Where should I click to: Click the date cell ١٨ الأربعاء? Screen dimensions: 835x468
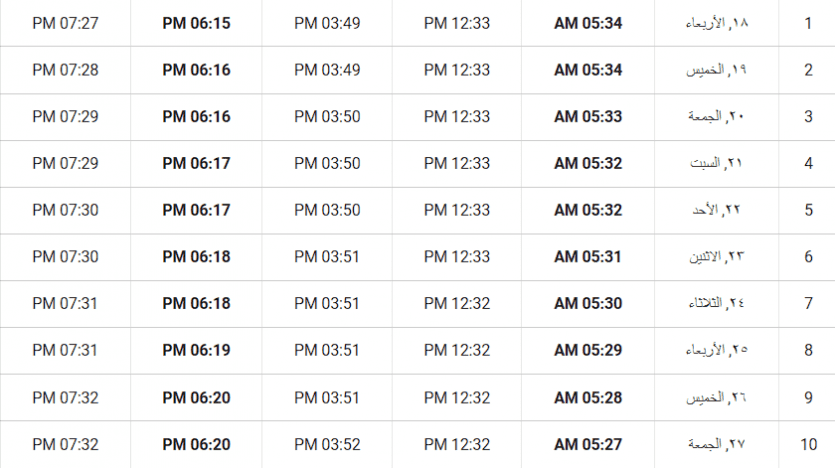pyautogui.click(x=717, y=23)
